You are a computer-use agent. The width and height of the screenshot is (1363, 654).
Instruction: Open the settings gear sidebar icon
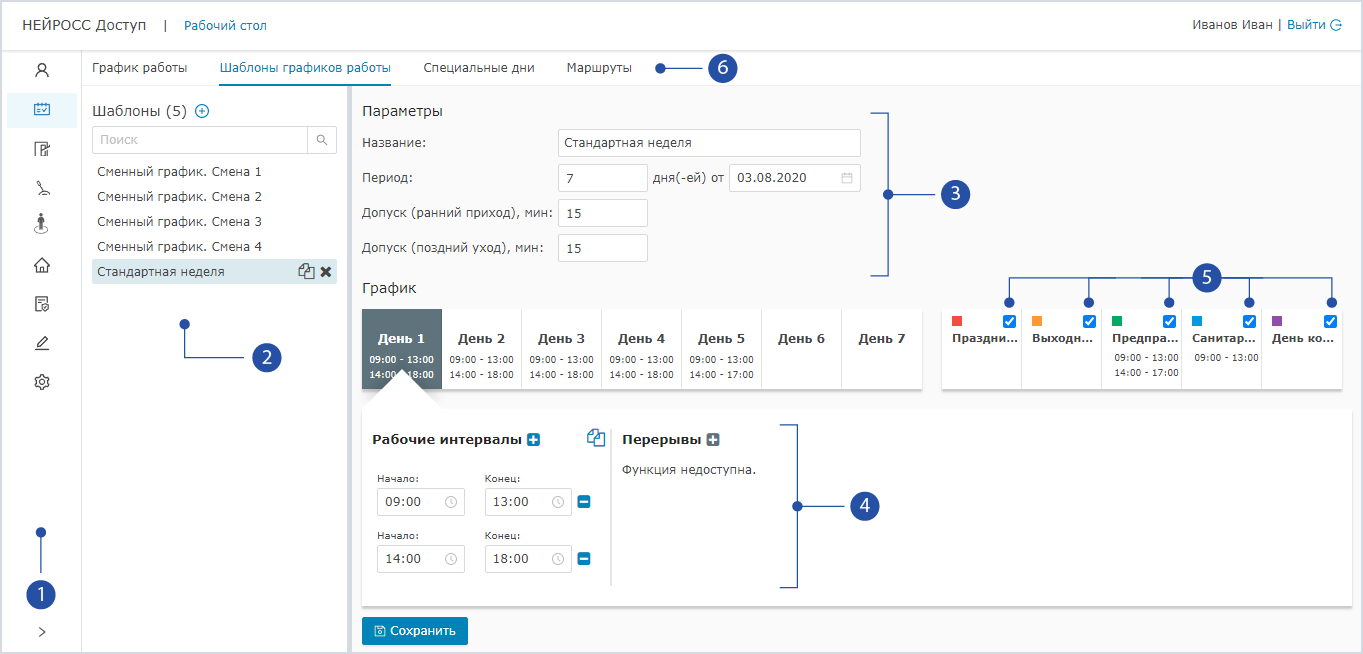[42, 382]
